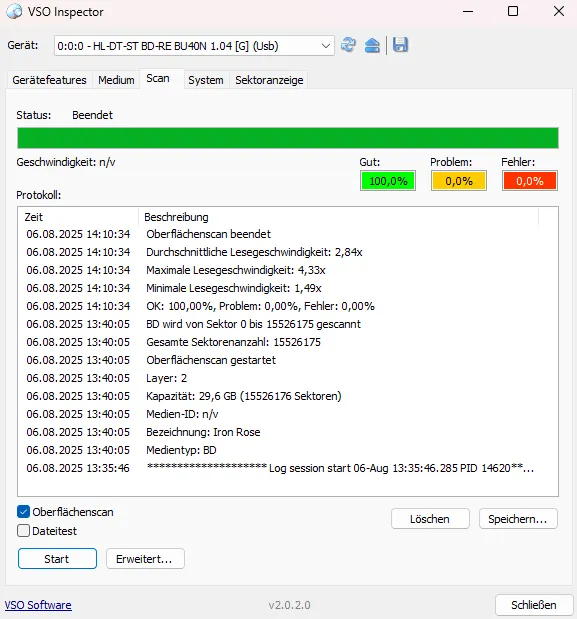Image resolution: width=577 pixels, height=619 pixels.
Task: Select the 'Oberflächenscan gestartet' log row
Action: click(279, 360)
